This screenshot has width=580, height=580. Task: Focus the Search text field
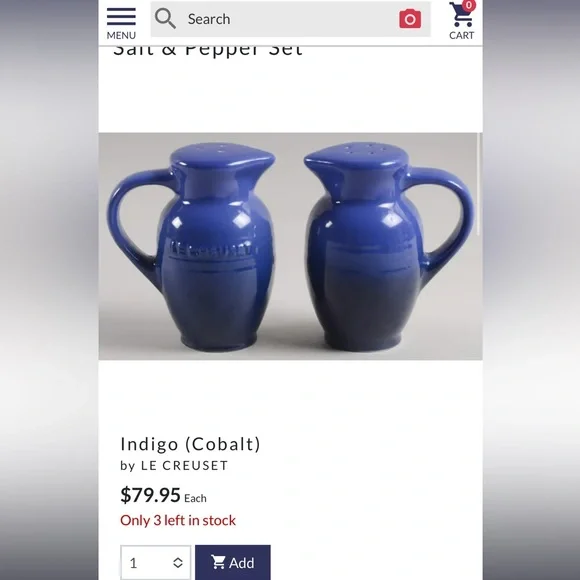pos(290,19)
